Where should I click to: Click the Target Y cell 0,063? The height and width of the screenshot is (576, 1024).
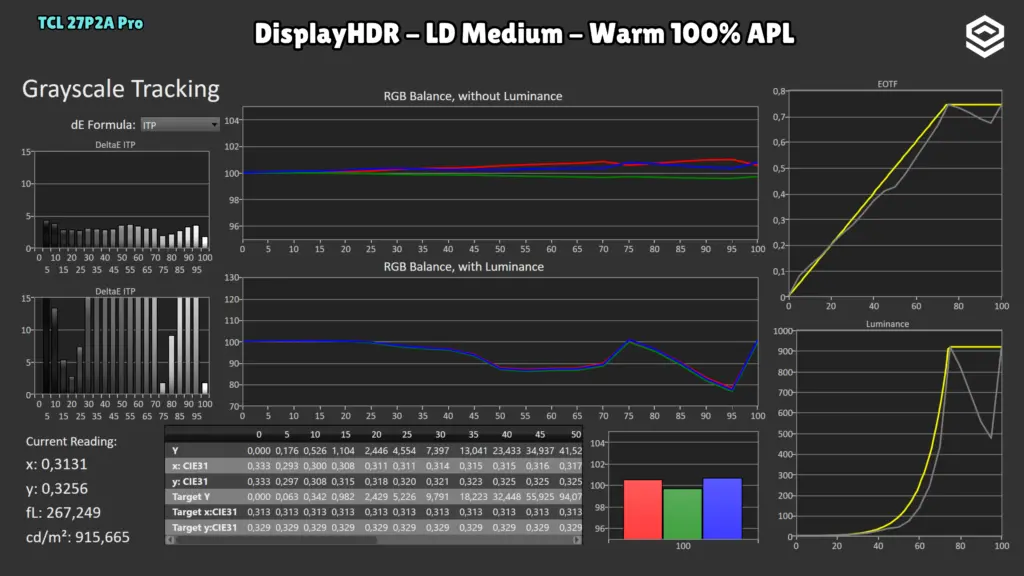tap(287, 496)
